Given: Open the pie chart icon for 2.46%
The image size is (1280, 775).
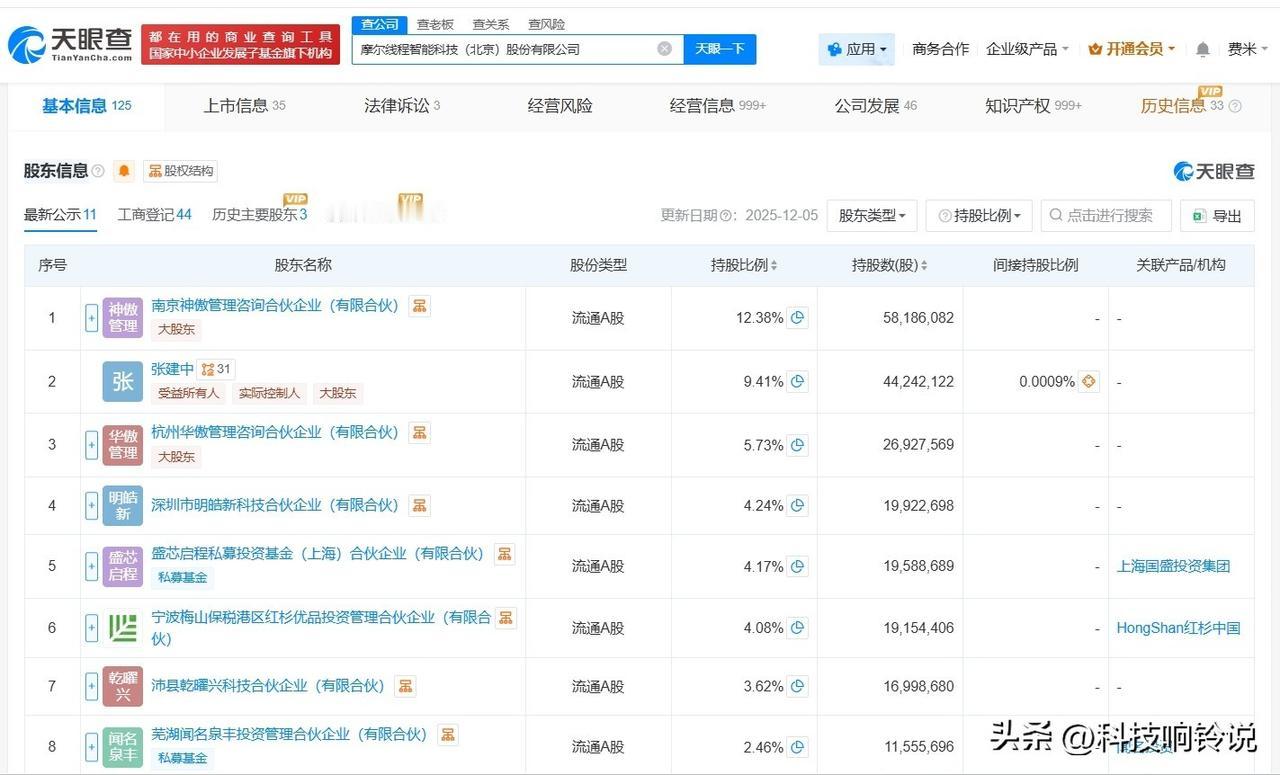Looking at the screenshot, I should pos(798,747).
